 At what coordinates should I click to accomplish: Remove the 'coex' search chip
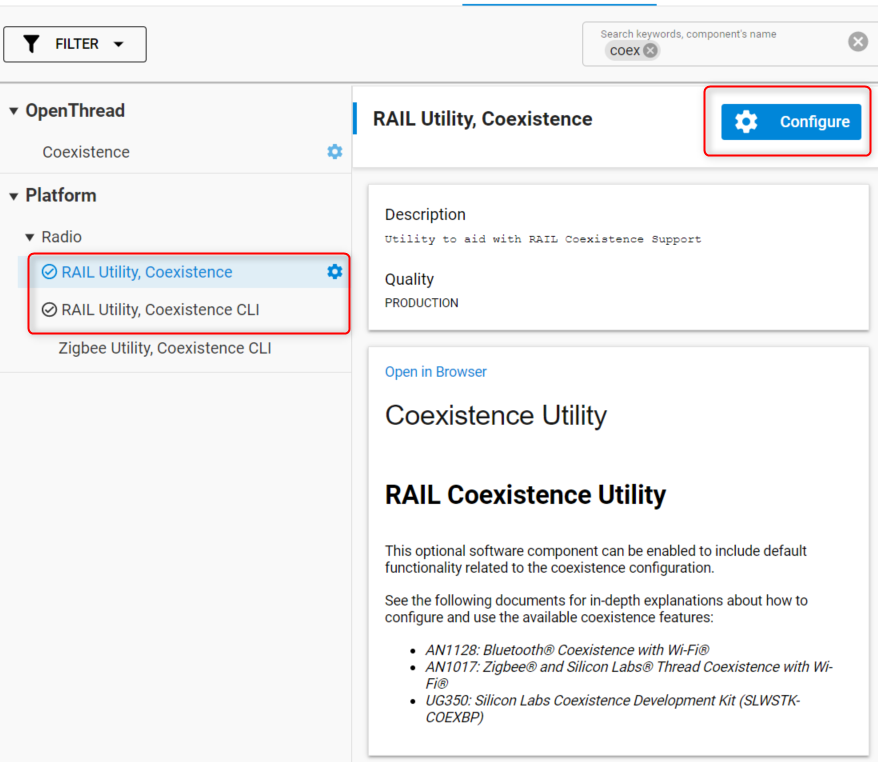651,50
